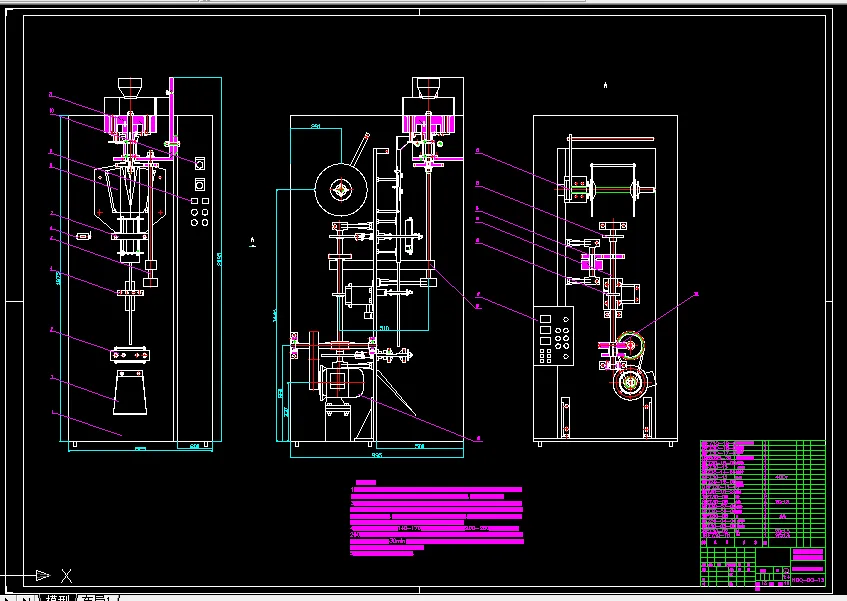Select the film roll circle in middle view
Viewport: 847px width, 601px height.
(341, 190)
